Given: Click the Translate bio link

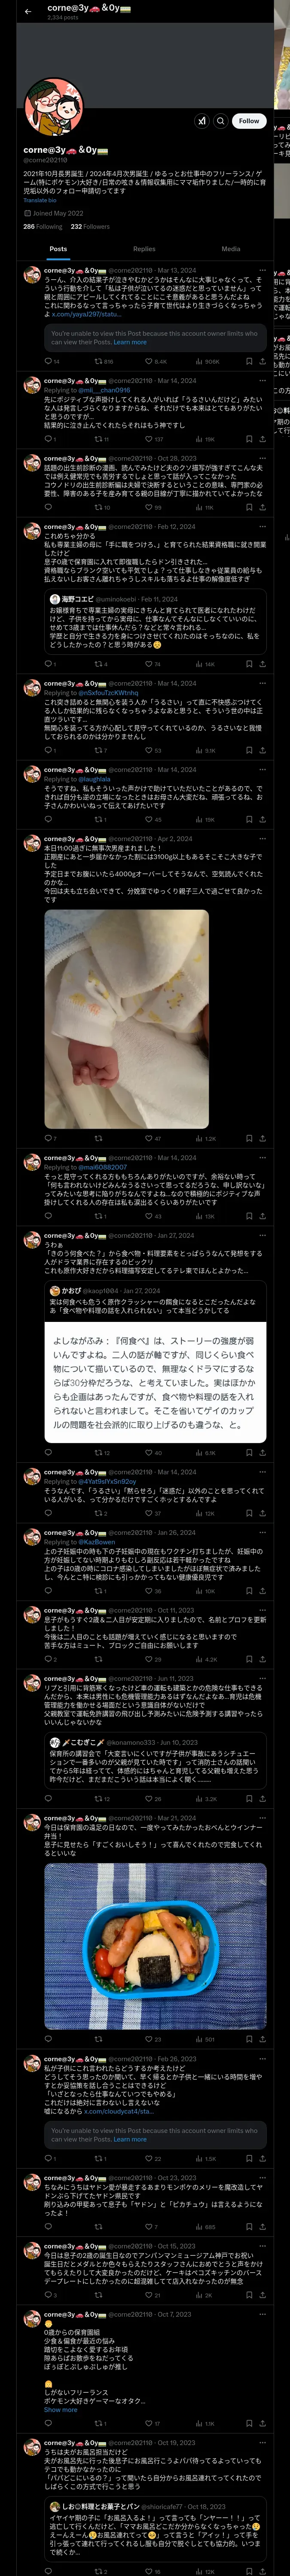Looking at the screenshot, I should [x=40, y=200].
